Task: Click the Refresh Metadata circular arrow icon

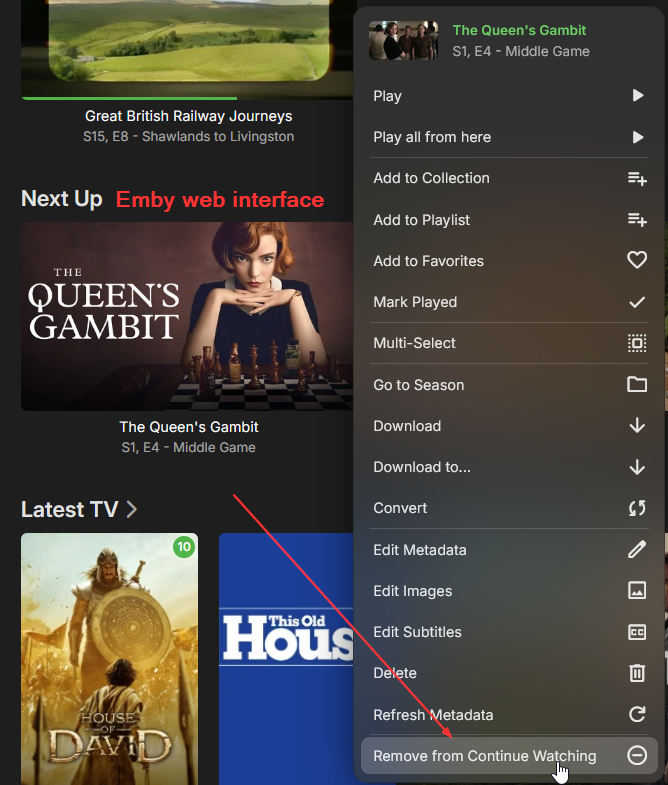Action: pyautogui.click(x=637, y=714)
